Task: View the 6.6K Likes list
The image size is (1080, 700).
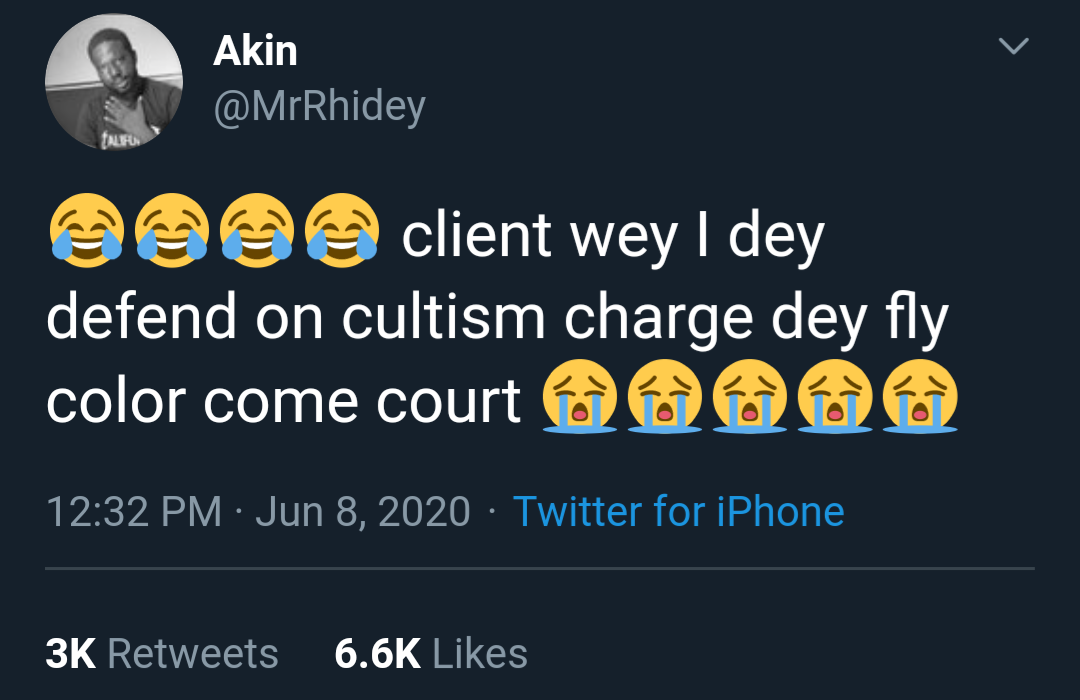Action: pos(430,653)
